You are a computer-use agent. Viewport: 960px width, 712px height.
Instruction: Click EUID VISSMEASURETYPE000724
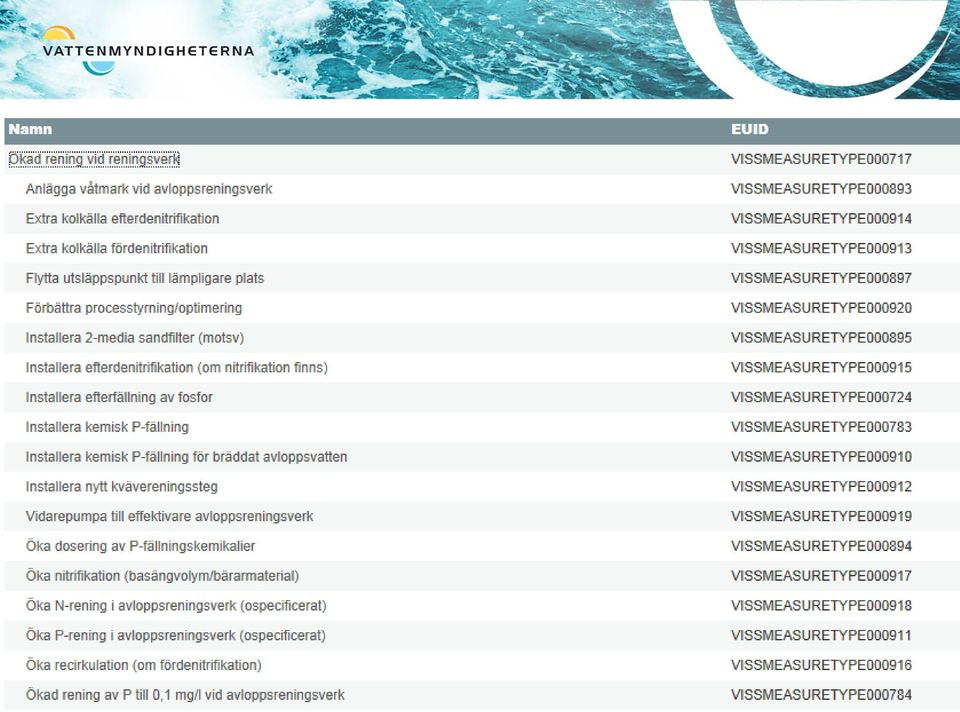click(x=821, y=397)
